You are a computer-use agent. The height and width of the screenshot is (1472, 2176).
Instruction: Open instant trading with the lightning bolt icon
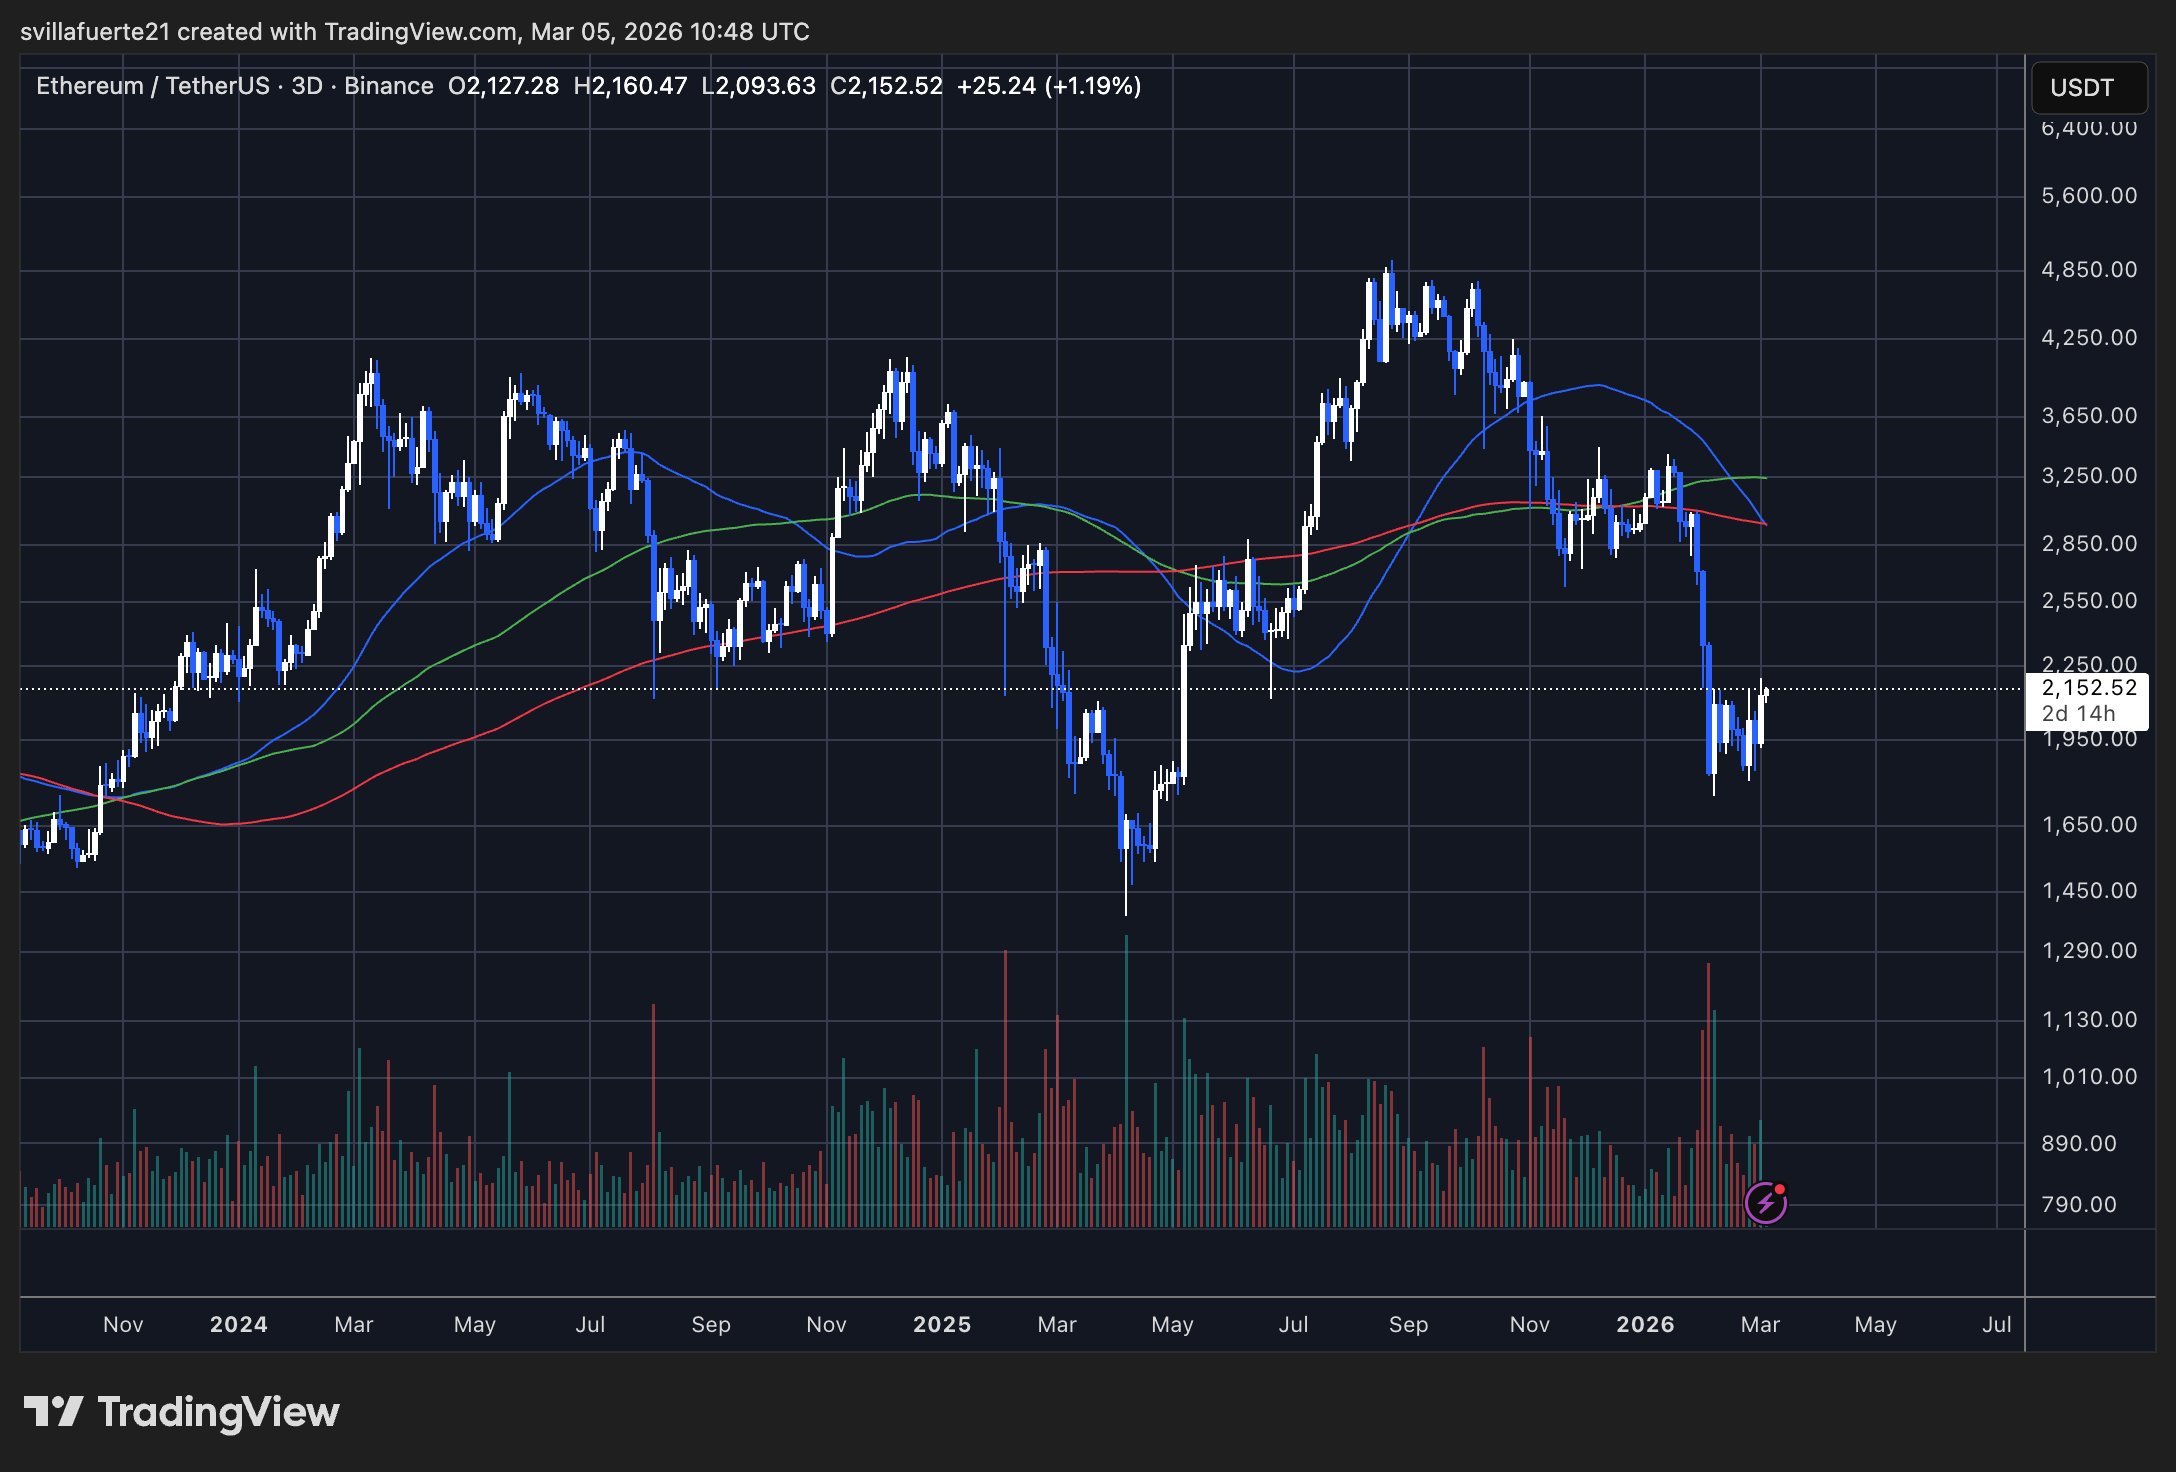[1766, 1205]
